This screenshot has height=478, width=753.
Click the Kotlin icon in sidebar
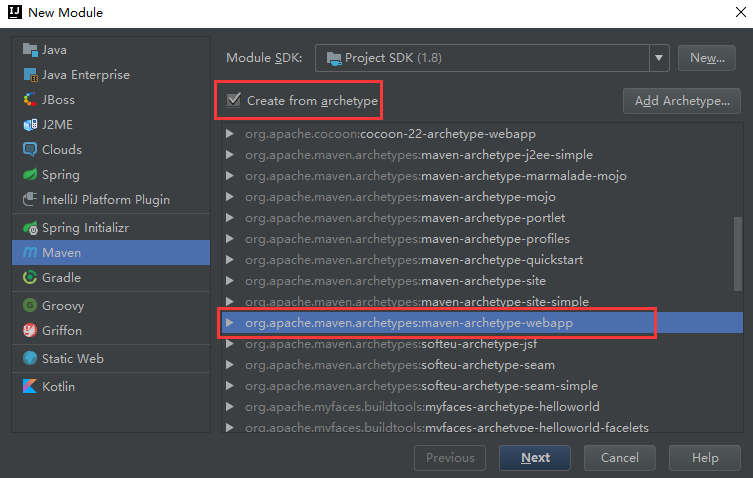(30, 386)
